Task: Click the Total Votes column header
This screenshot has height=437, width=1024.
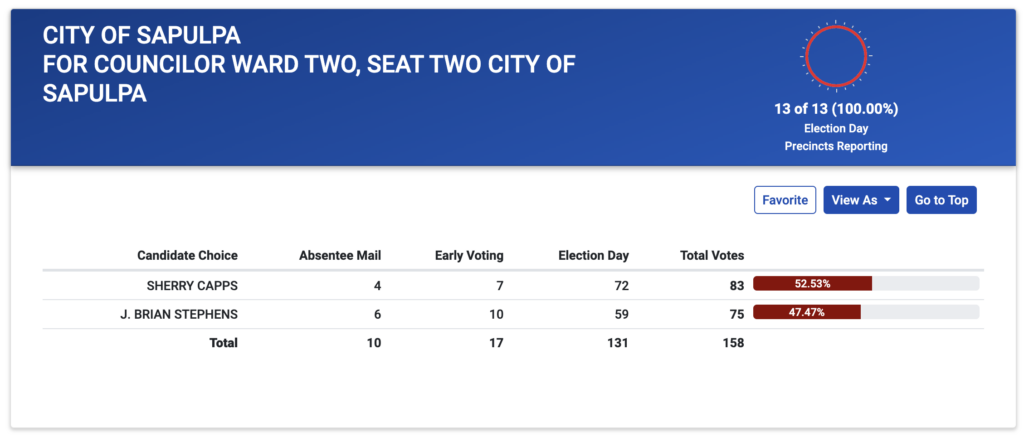Action: [x=712, y=256]
